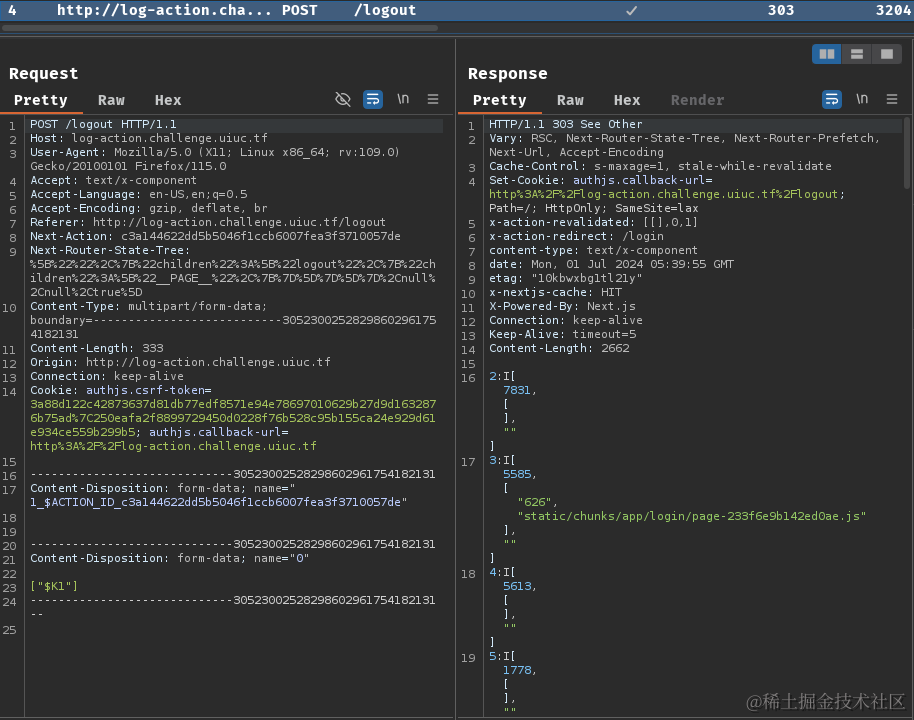Click the 303 status code cell

click(x=781, y=10)
